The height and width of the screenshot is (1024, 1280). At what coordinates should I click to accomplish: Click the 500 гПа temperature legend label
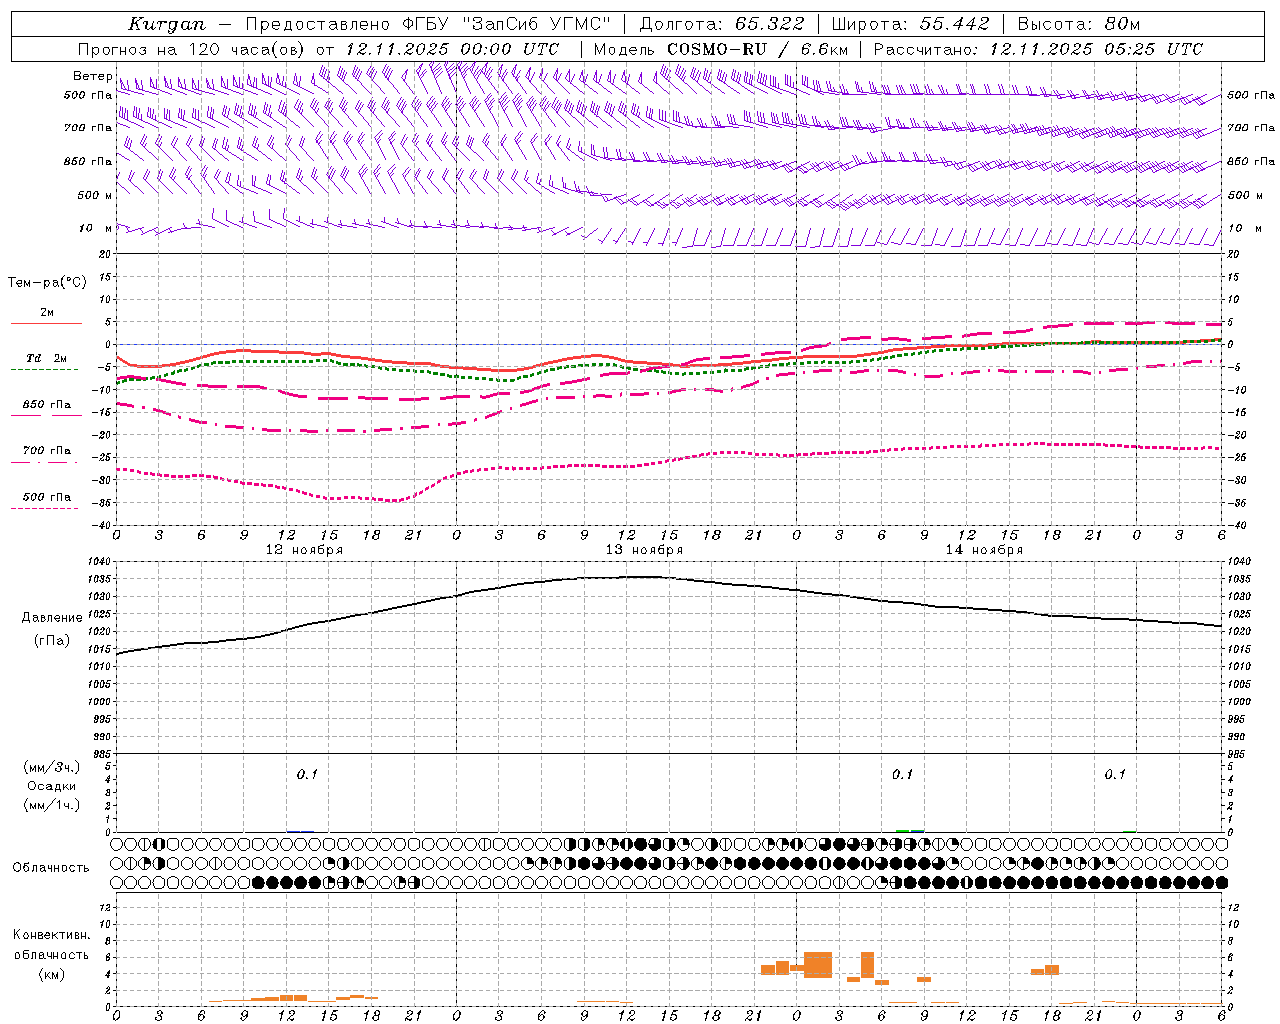[x=46, y=497]
